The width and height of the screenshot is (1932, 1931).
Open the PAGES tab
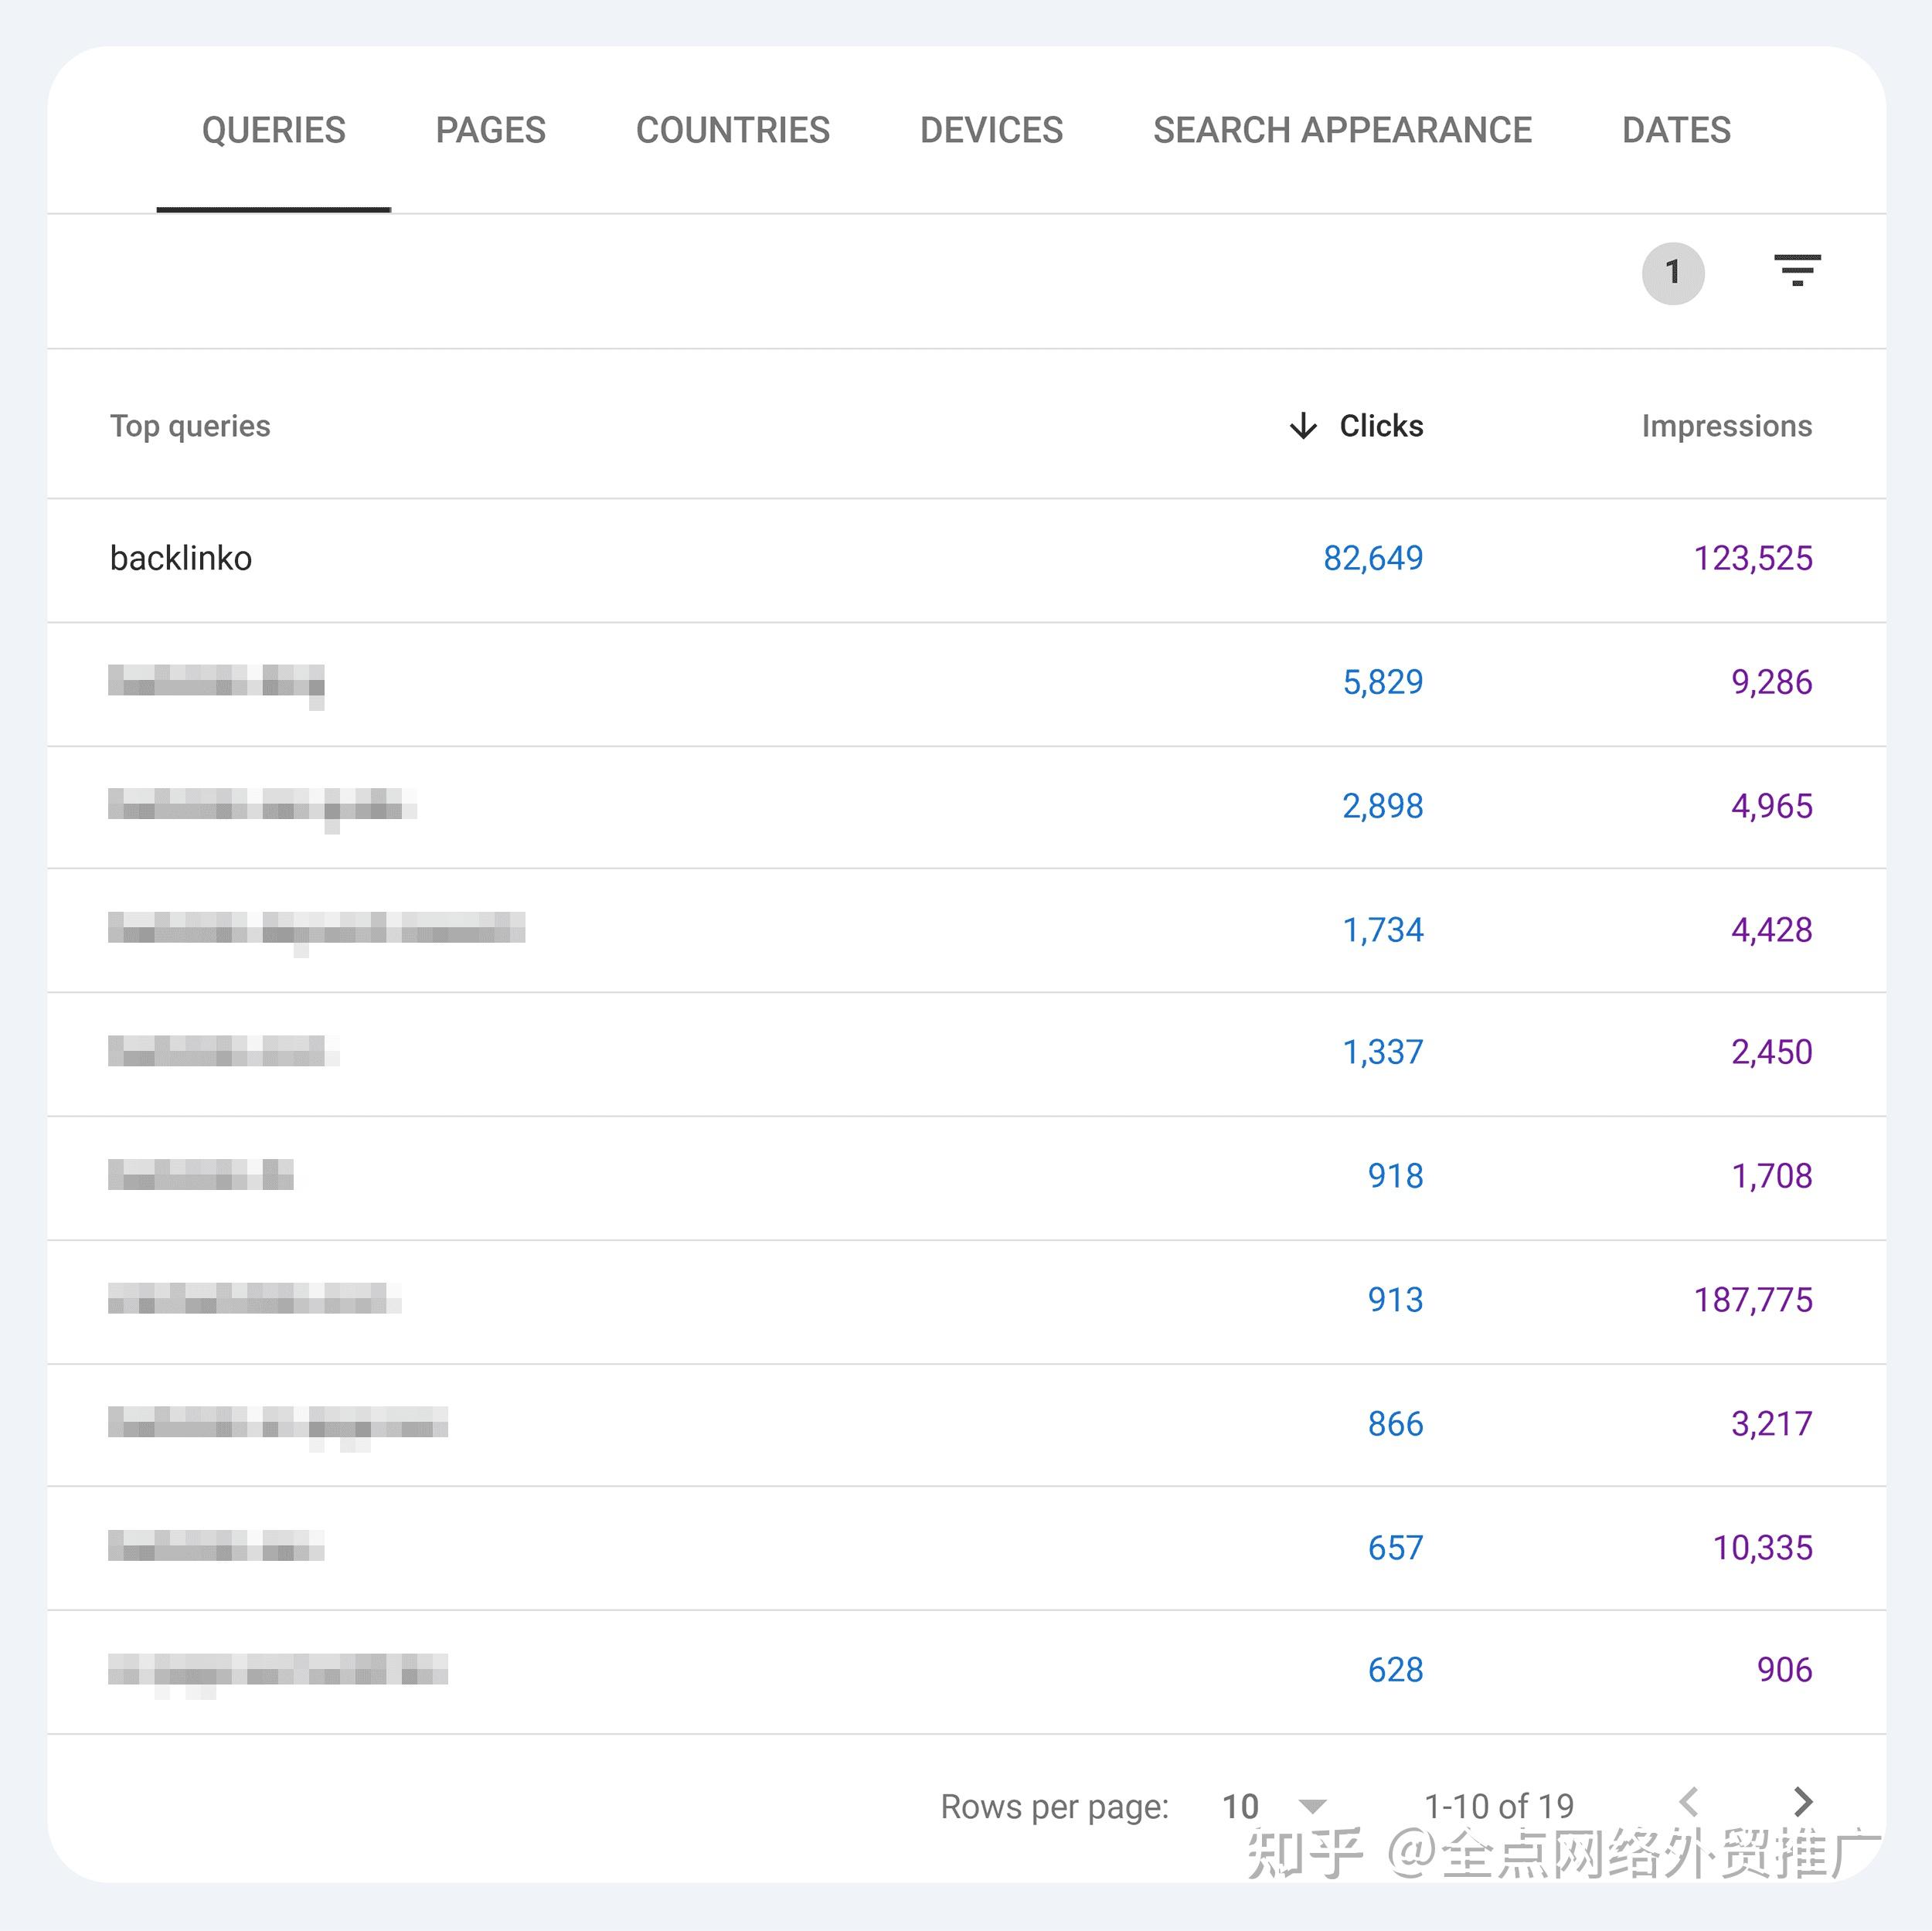click(490, 130)
